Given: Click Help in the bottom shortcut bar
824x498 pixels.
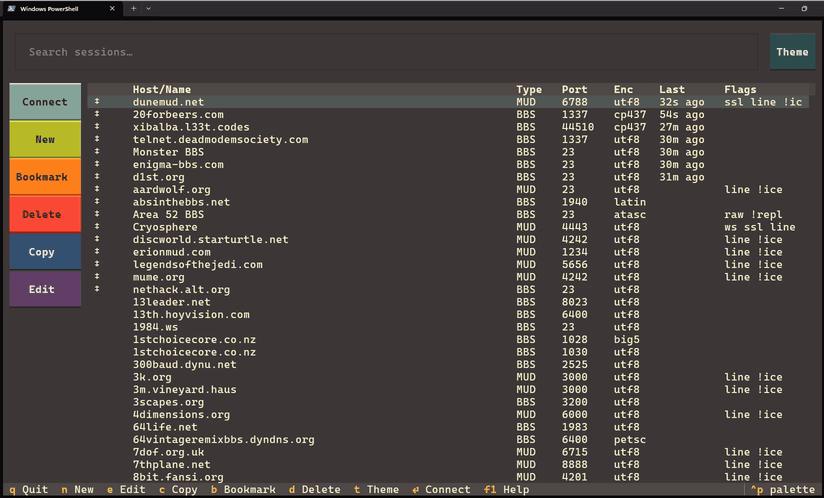Looking at the screenshot, I should click(x=517, y=490).
